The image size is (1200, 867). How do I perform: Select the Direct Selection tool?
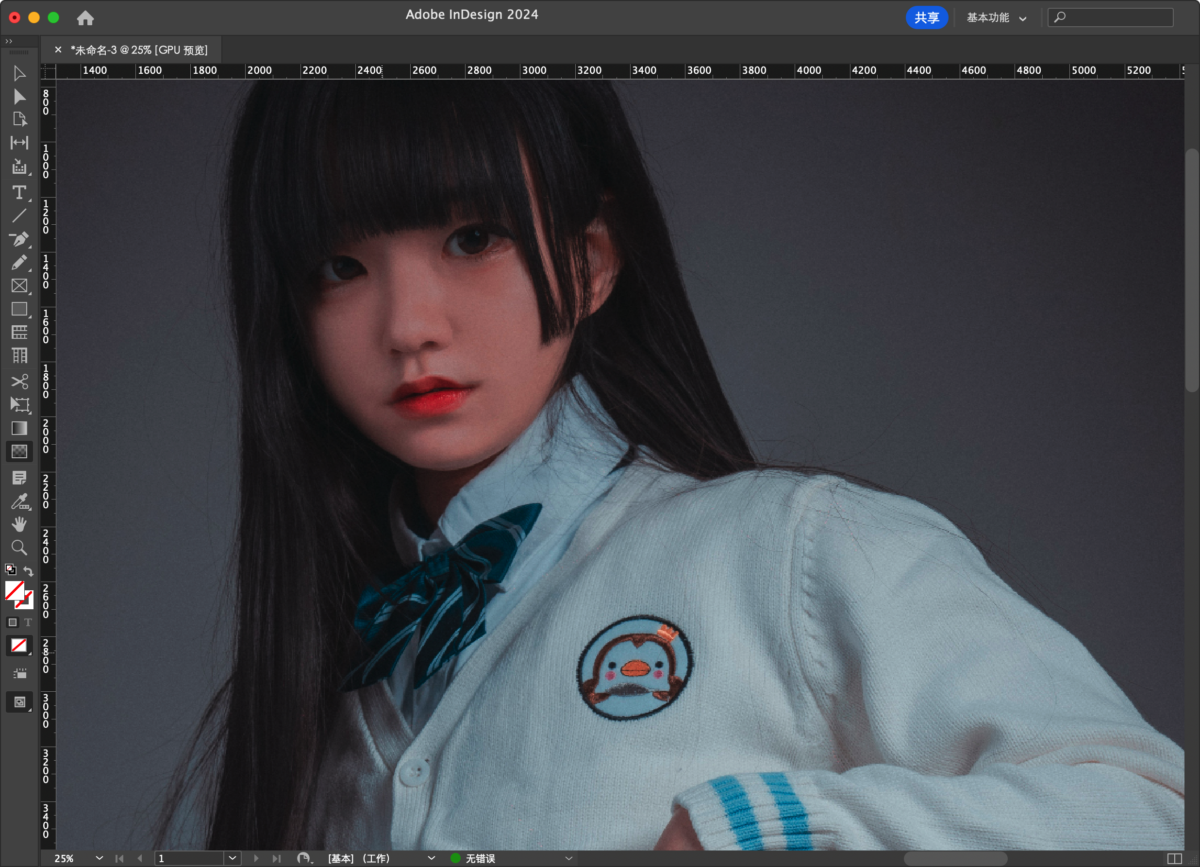pyautogui.click(x=19, y=96)
